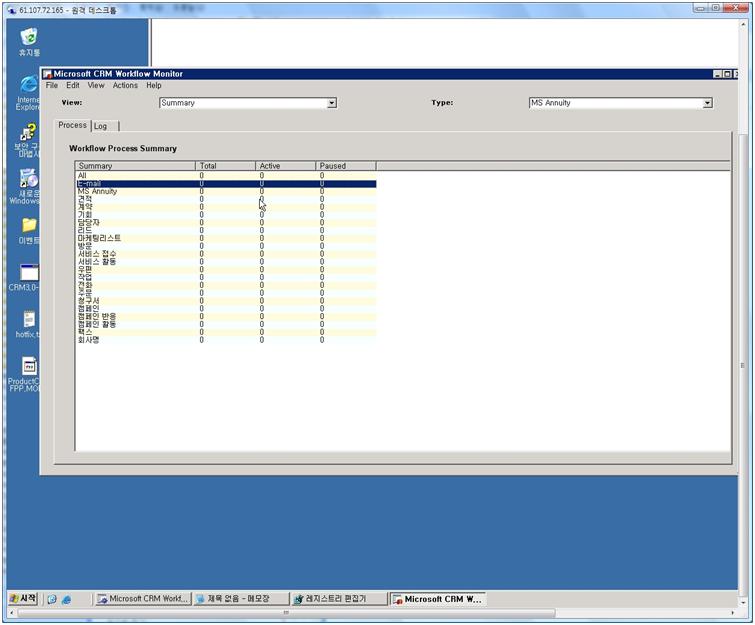The width and height of the screenshot is (755, 625).
Task: Select the E-mail row
Action: click(x=226, y=183)
